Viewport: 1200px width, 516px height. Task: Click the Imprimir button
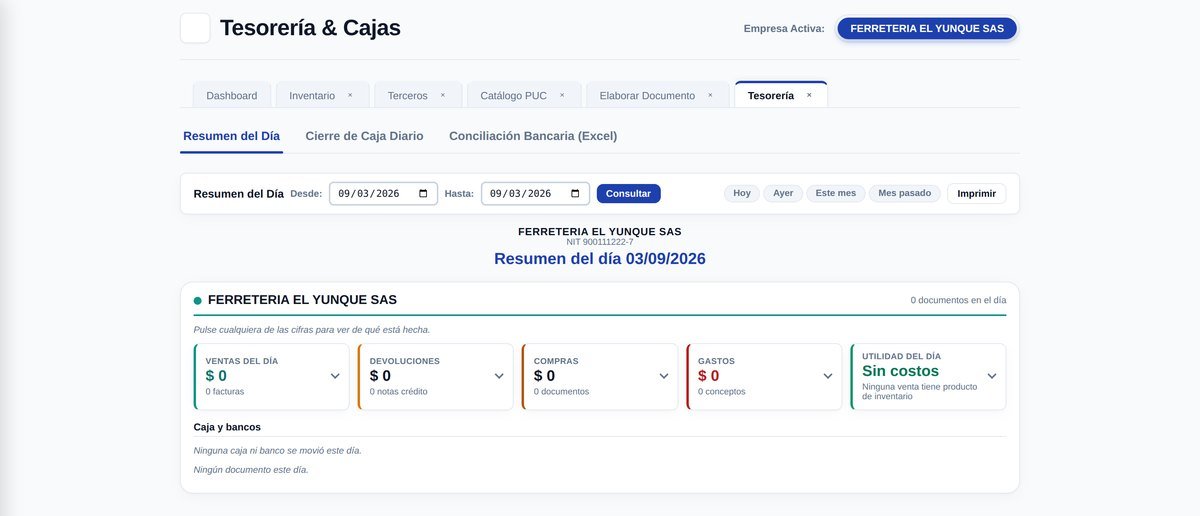click(977, 193)
